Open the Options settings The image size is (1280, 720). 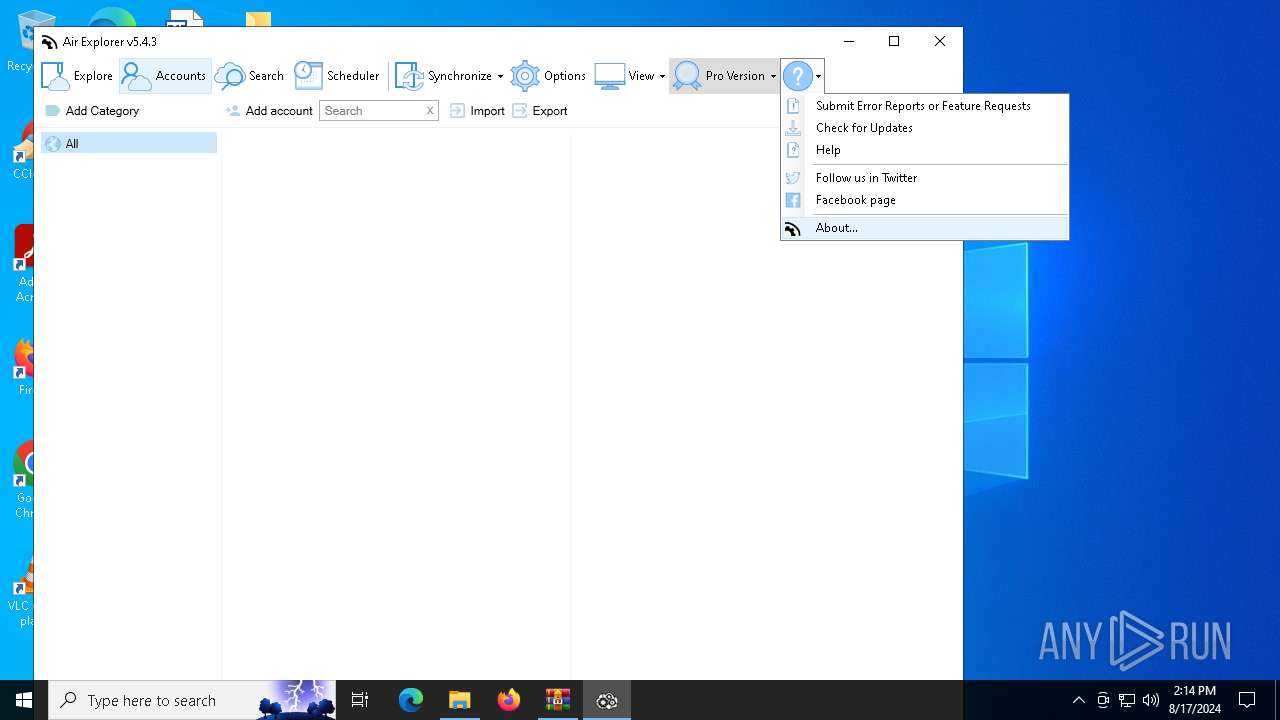548,76
